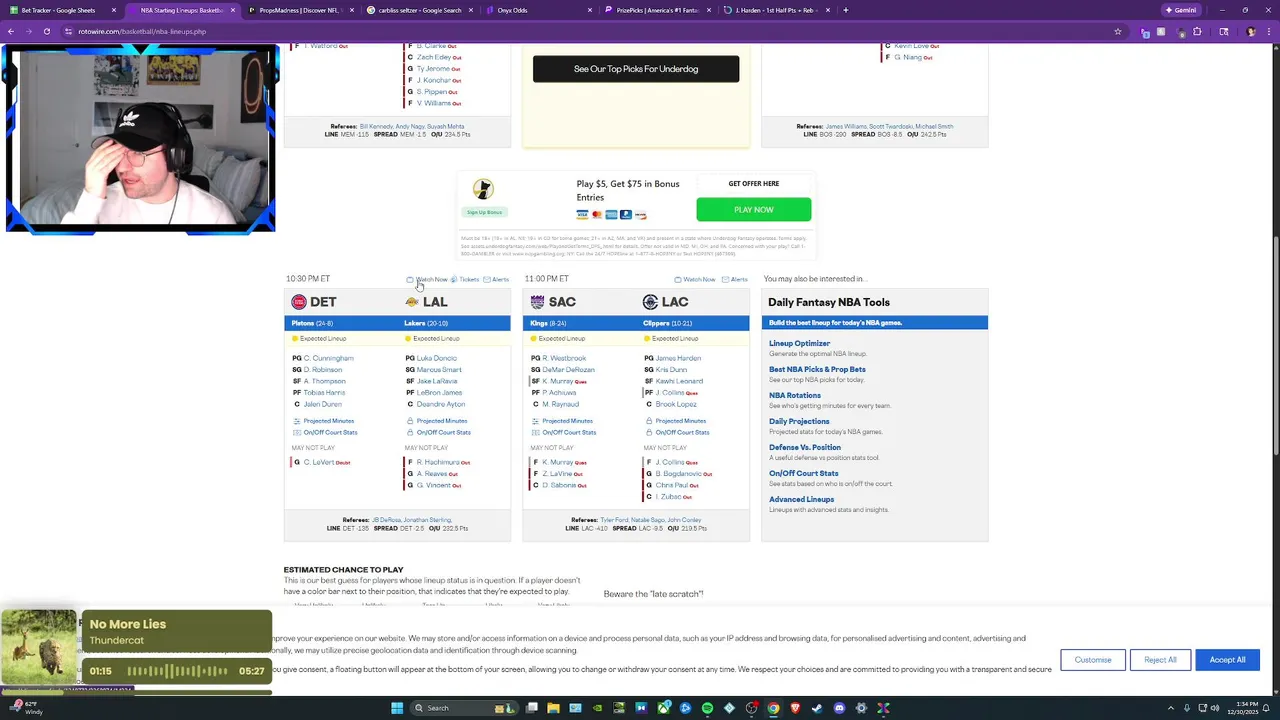Click the browser back arrow
1280x720 pixels.
click(10, 31)
